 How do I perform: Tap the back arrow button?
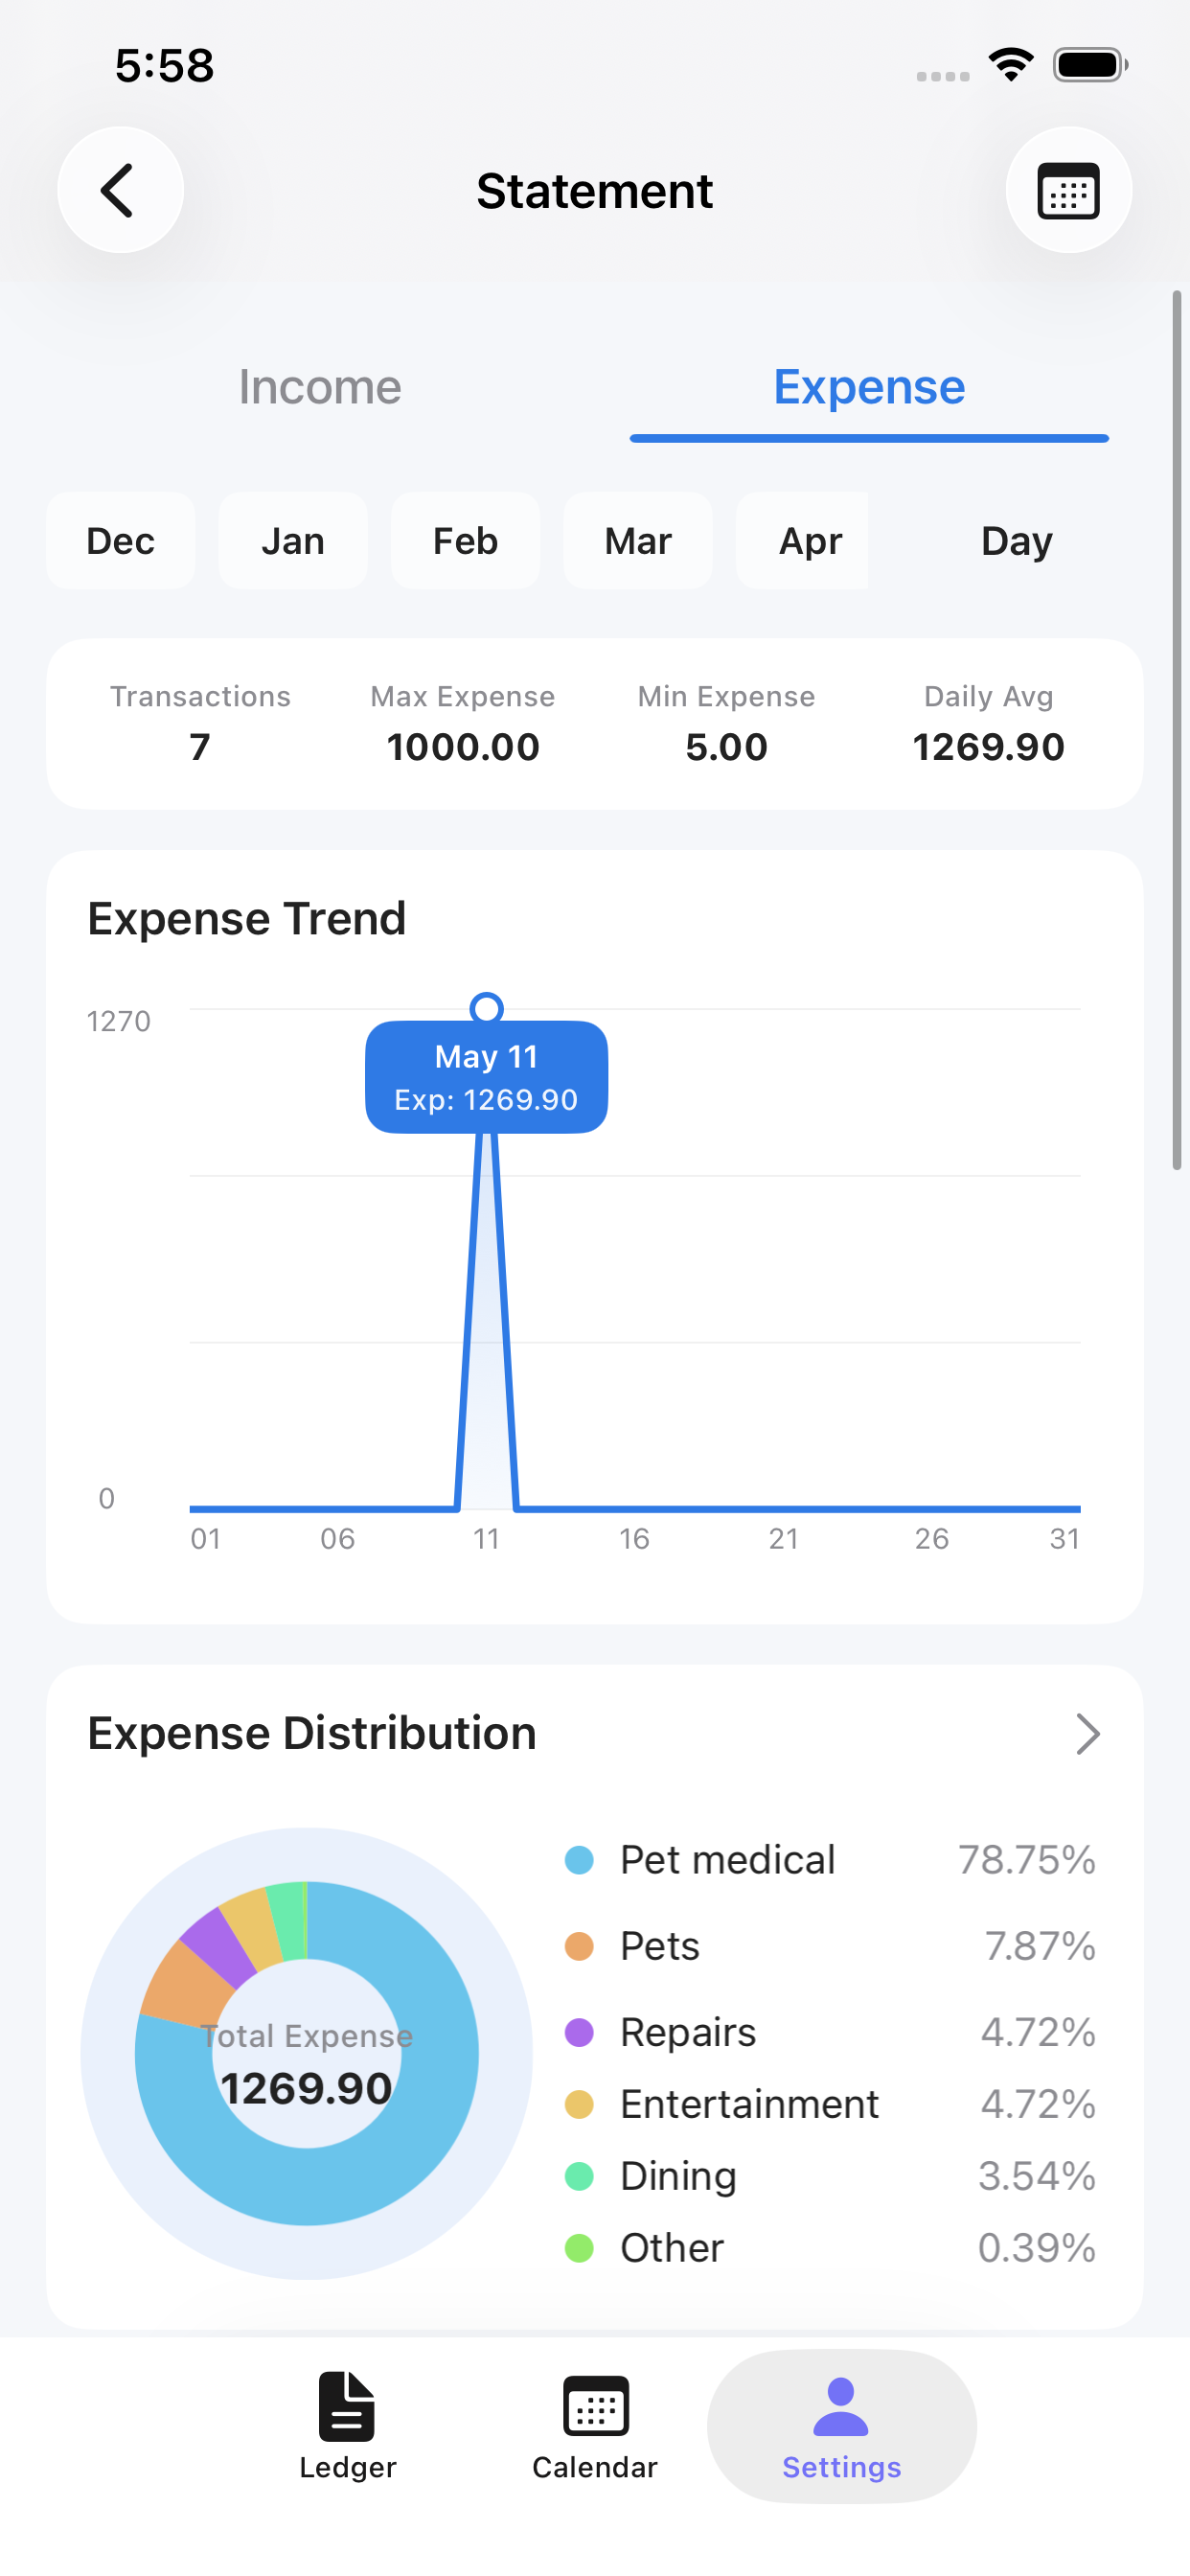click(120, 190)
